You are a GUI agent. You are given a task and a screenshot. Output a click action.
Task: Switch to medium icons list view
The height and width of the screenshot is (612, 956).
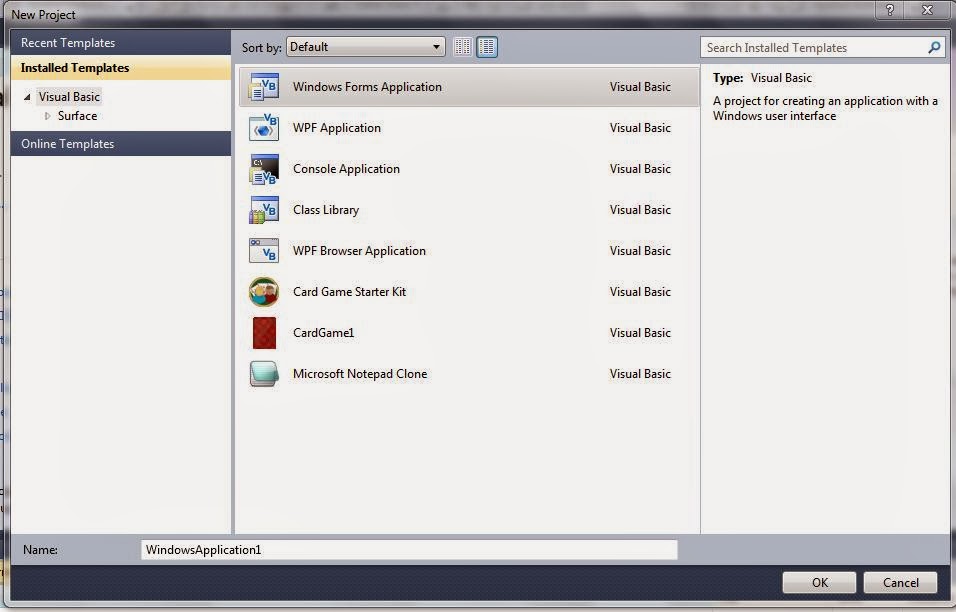[x=487, y=47]
